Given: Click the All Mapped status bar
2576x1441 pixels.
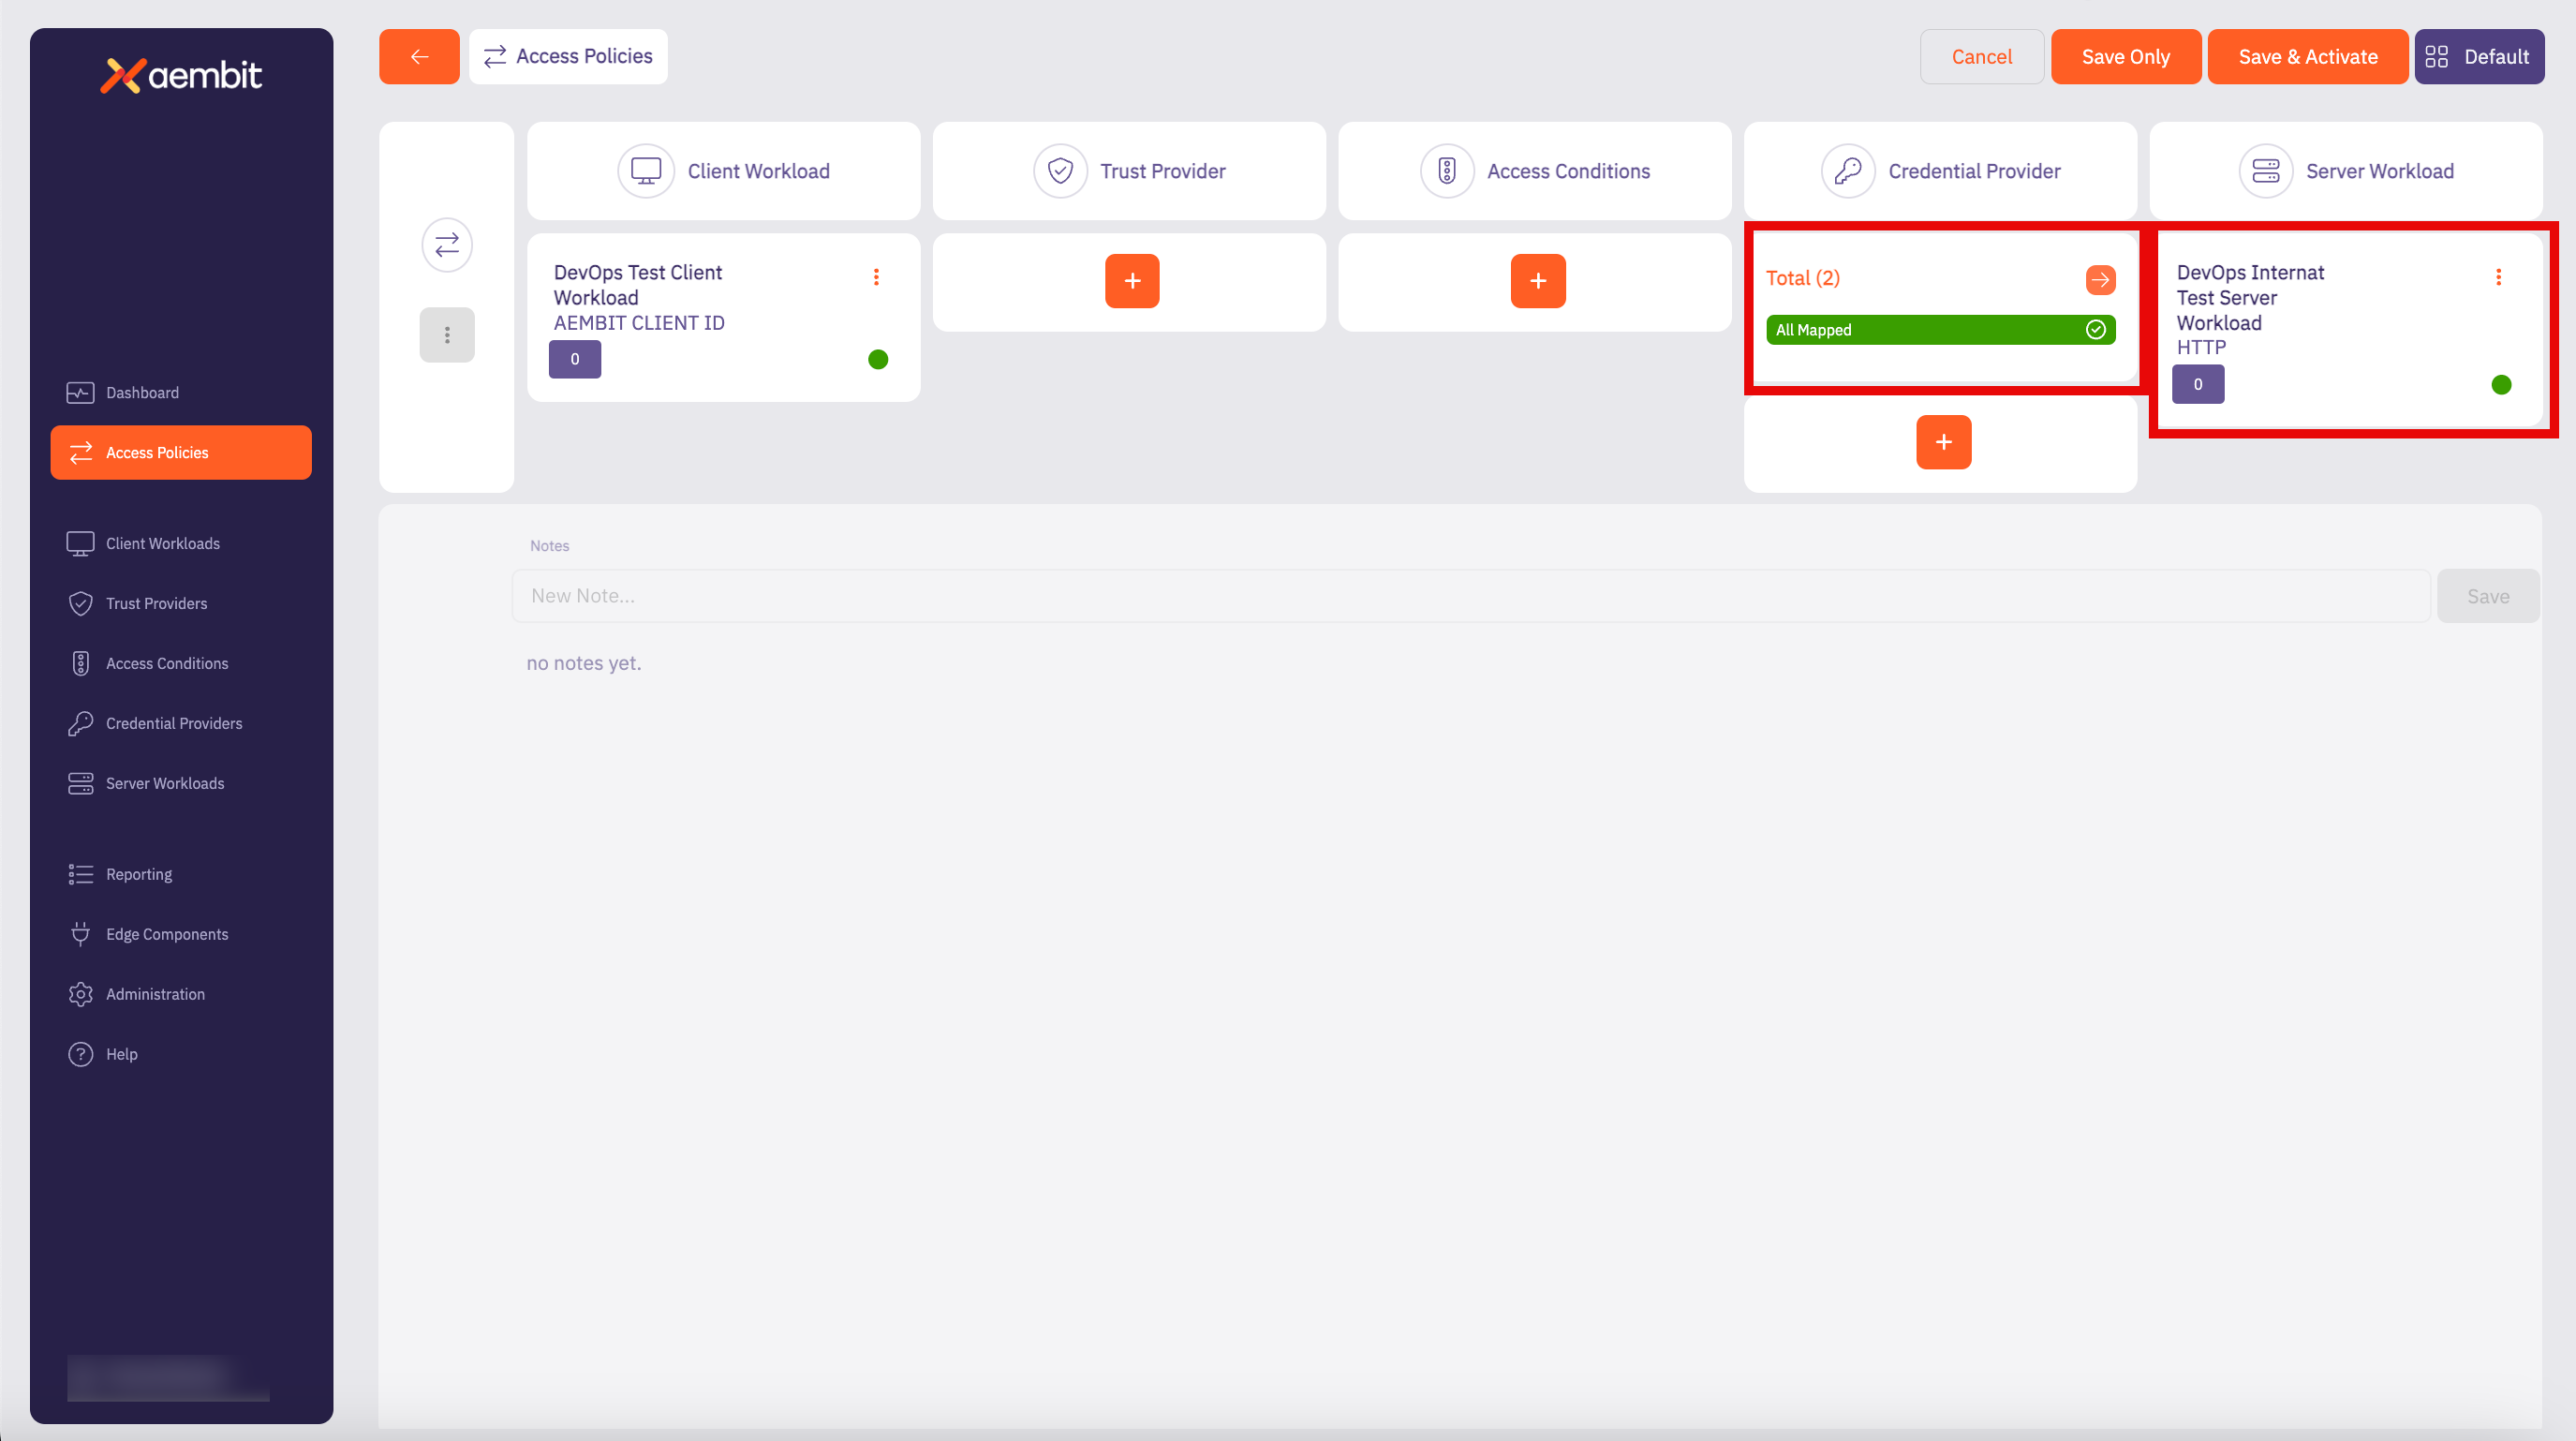Looking at the screenshot, I should coord(1940,330).
